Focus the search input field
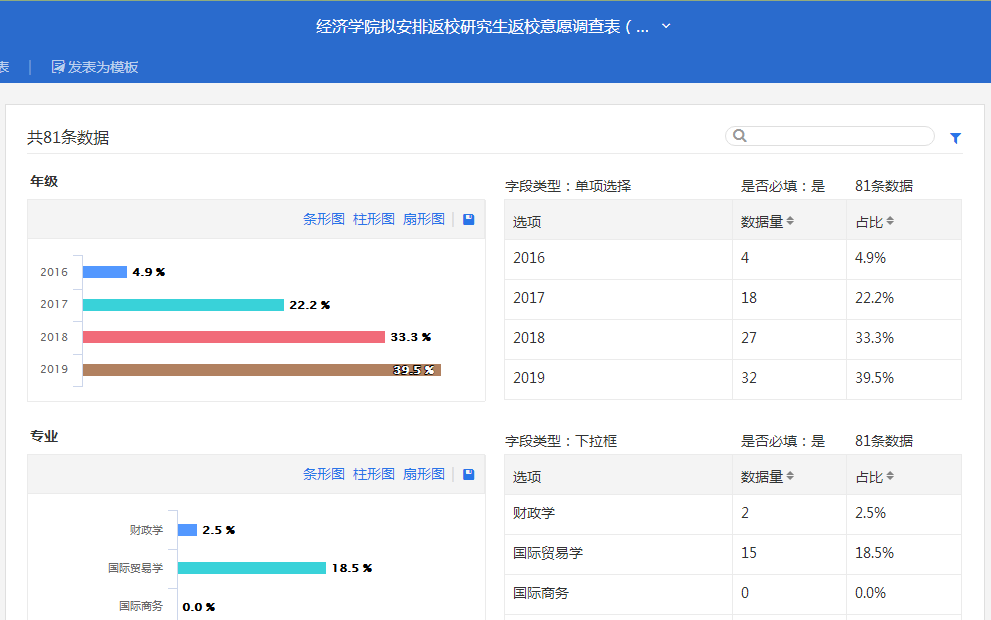Screen dimensions: 991x620 pos(838,136)
